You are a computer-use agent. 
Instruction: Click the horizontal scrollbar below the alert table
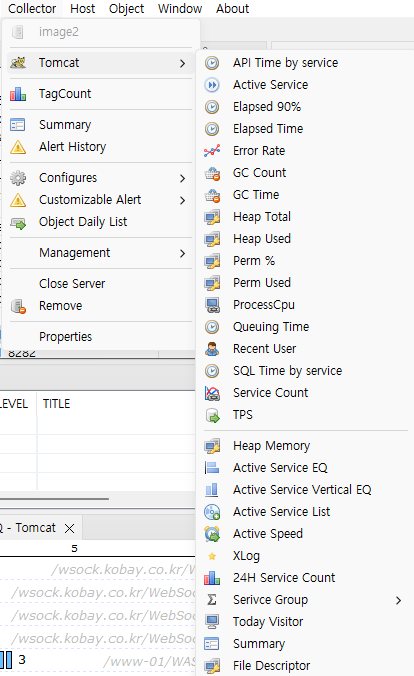click(x=54, y=499)
